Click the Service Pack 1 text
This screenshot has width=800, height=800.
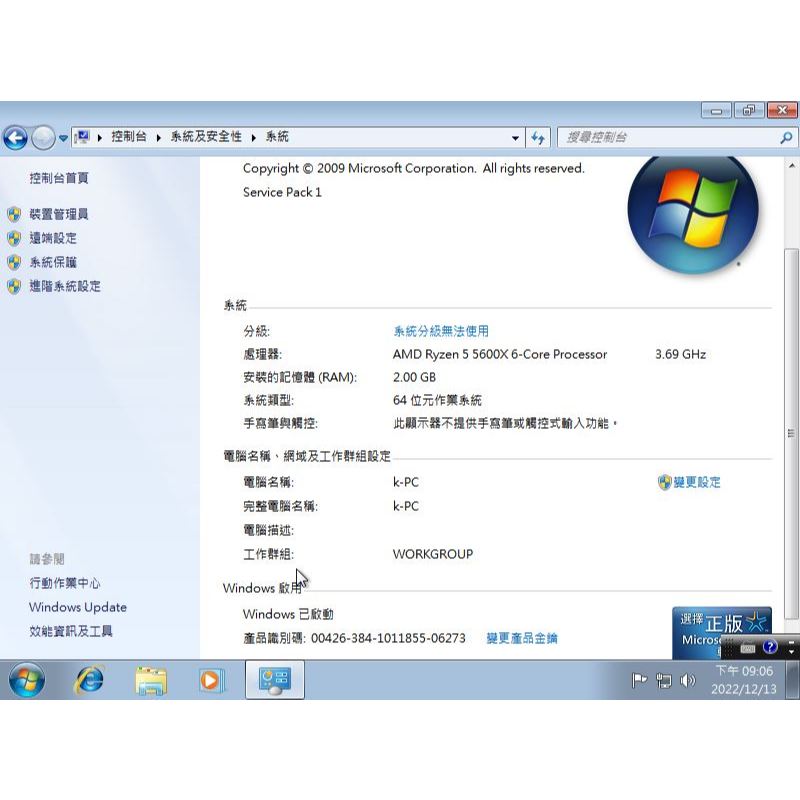coord(282,192)
